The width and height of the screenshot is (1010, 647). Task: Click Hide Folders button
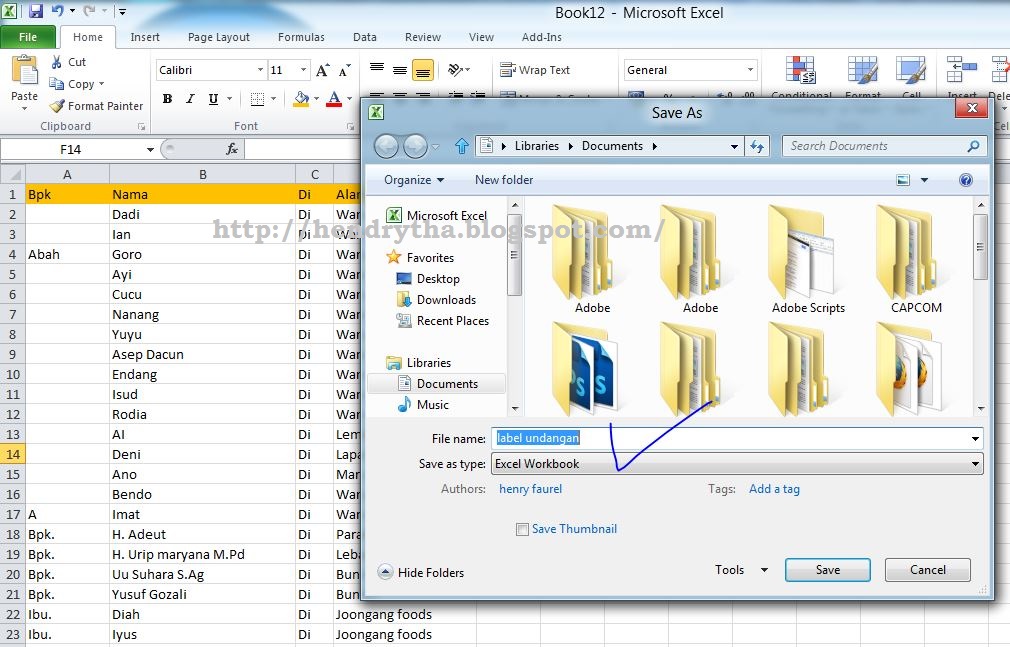[x=421, y=572]
